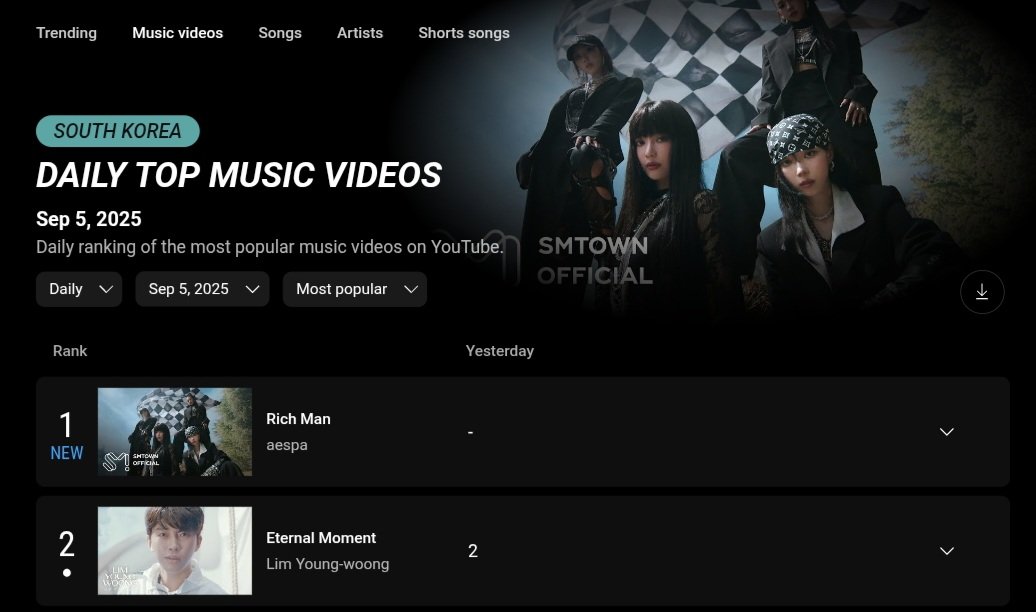Screen dimensions: 1036x612
Task: Click the DAILY TOP MUSIC VIDEOS heading
Action: (239, 175)
